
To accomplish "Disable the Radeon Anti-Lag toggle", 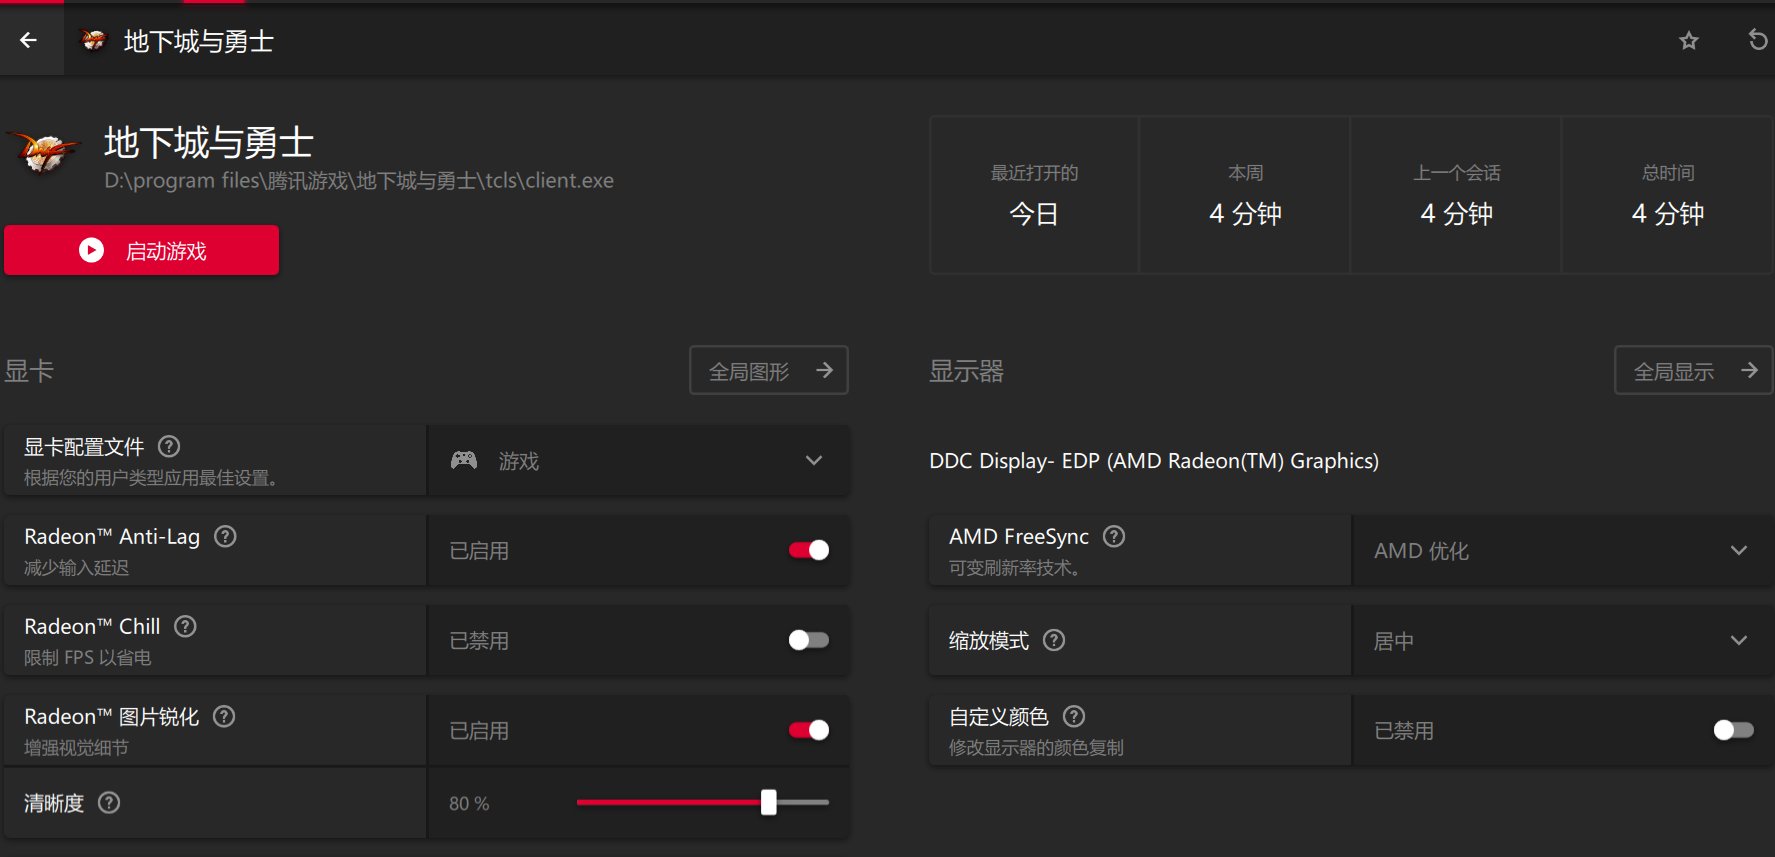I will click(809, 550).
